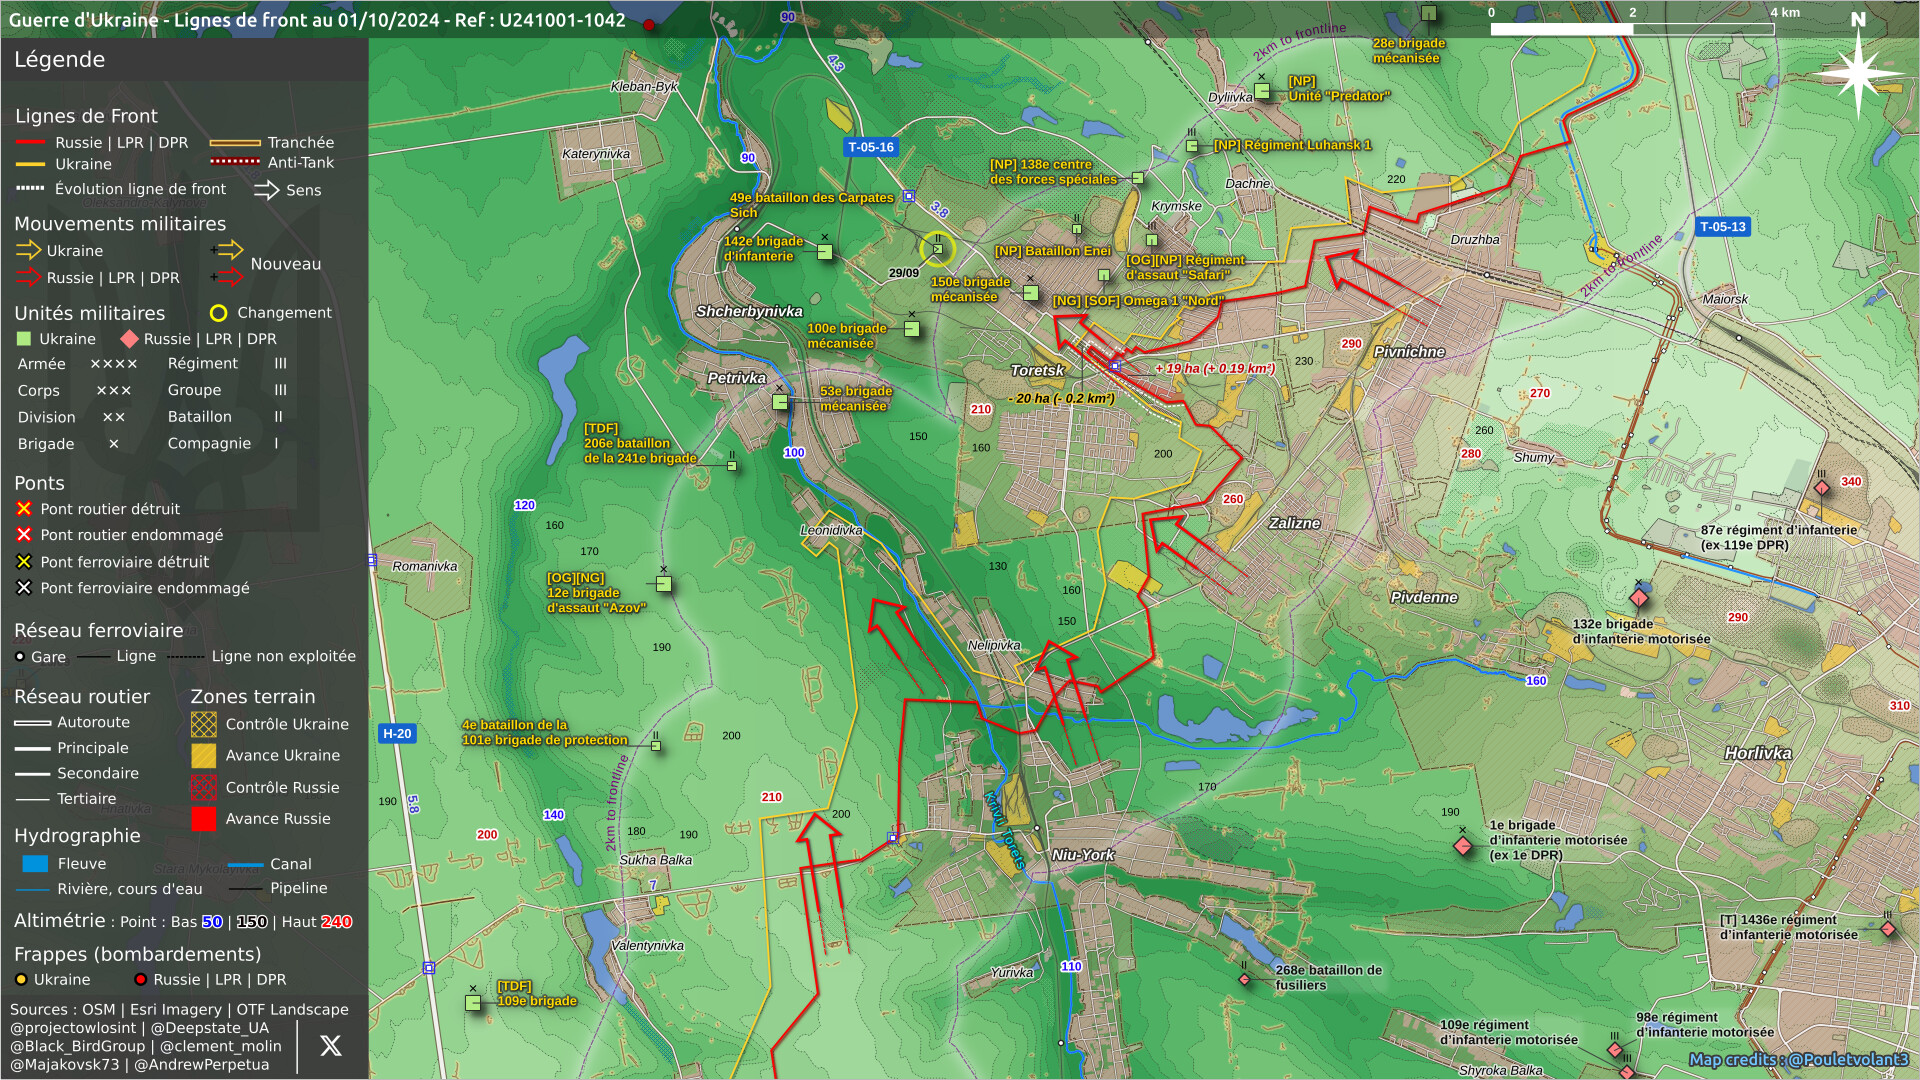
Task: Click the 132e brigade red diamond marker
Action: pos(1638,598)
